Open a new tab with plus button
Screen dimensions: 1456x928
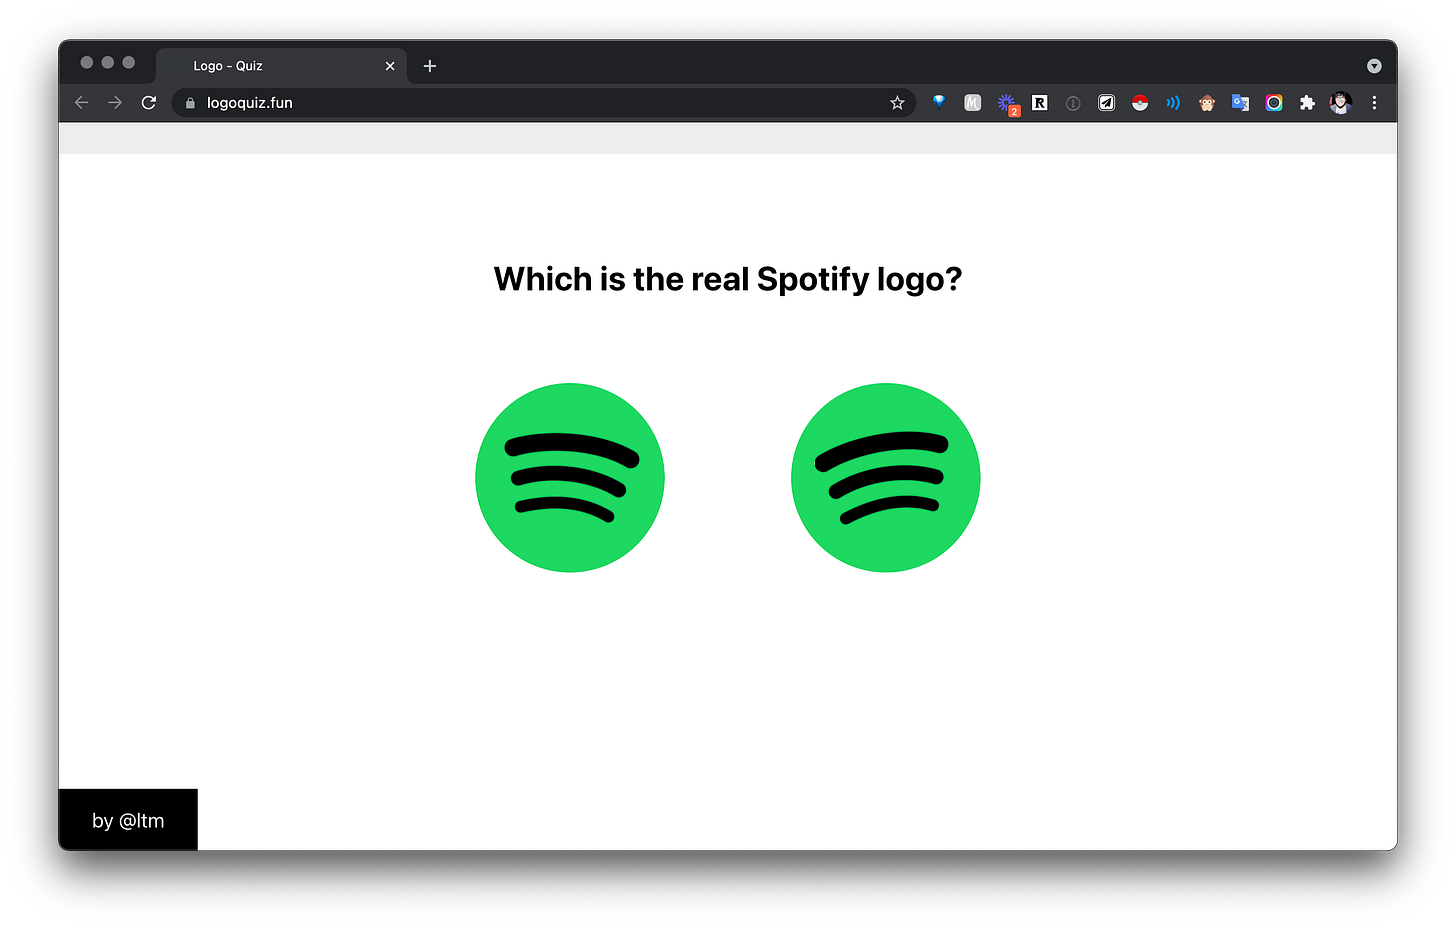430,66
